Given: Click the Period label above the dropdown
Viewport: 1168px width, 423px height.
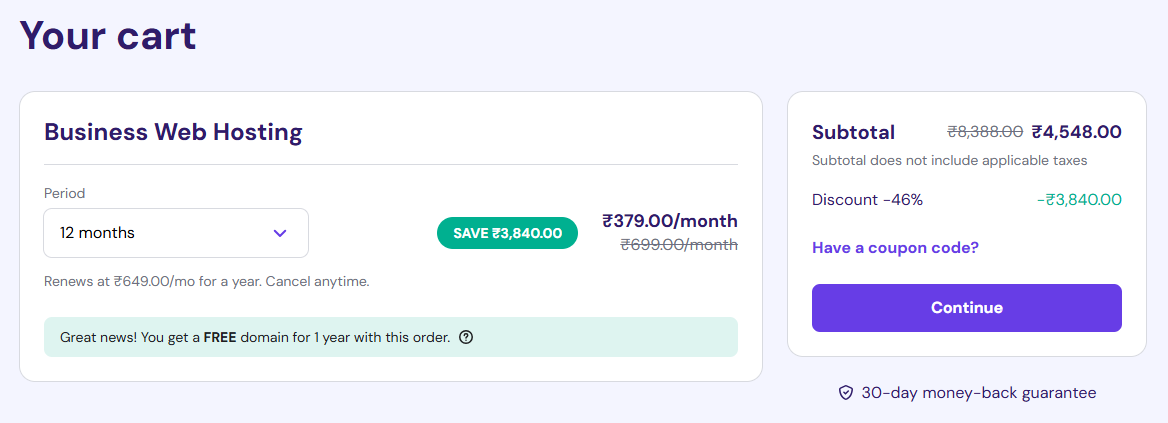Looking at the screenshot, I should pyautogui.click(x=65, y=193).
